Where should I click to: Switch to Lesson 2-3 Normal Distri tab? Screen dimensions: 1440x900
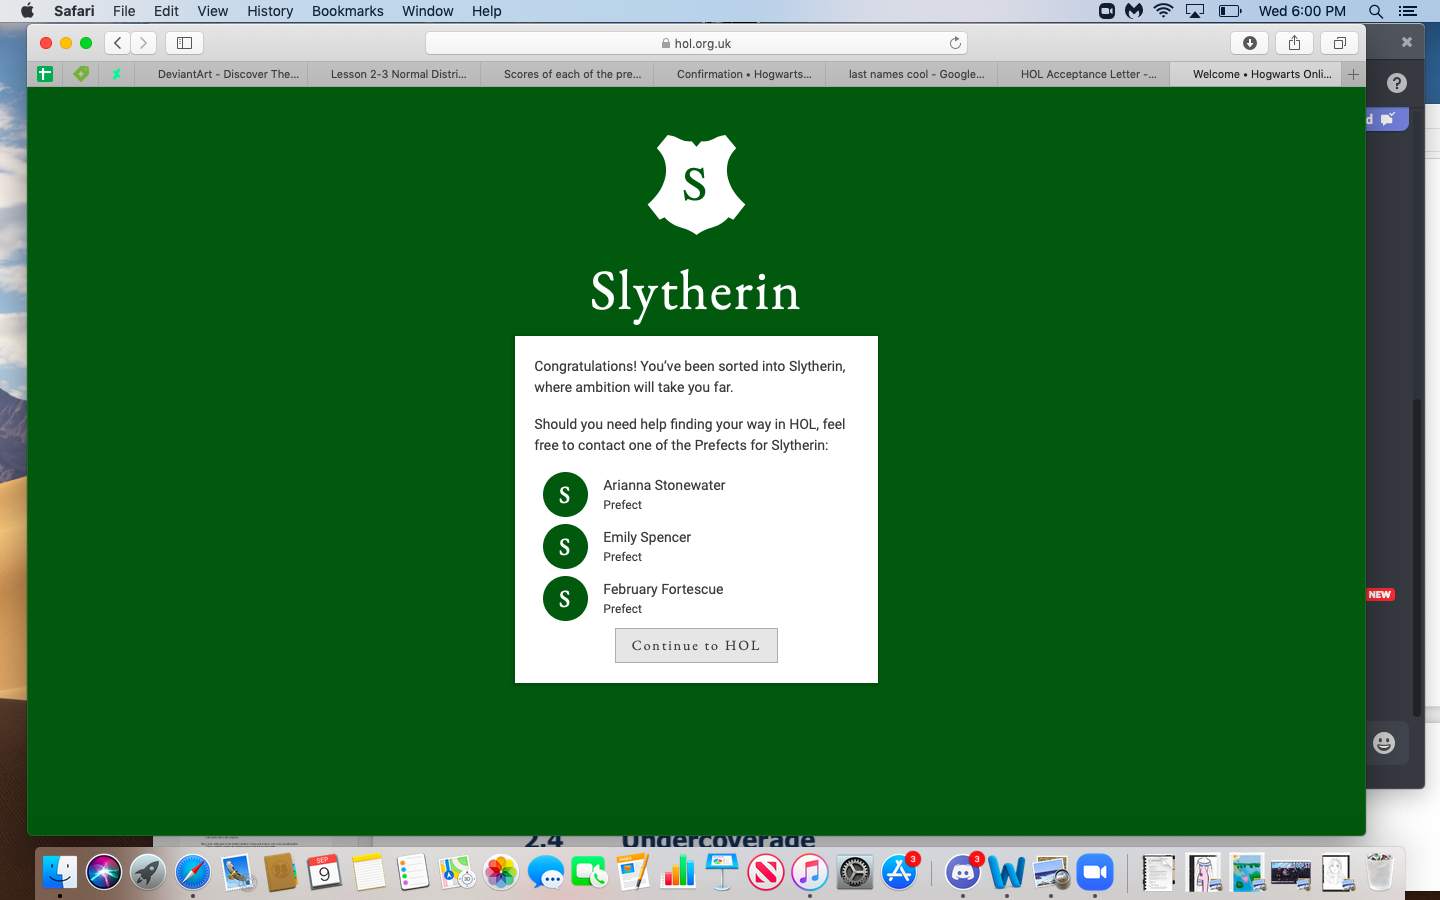click(394, 74)
